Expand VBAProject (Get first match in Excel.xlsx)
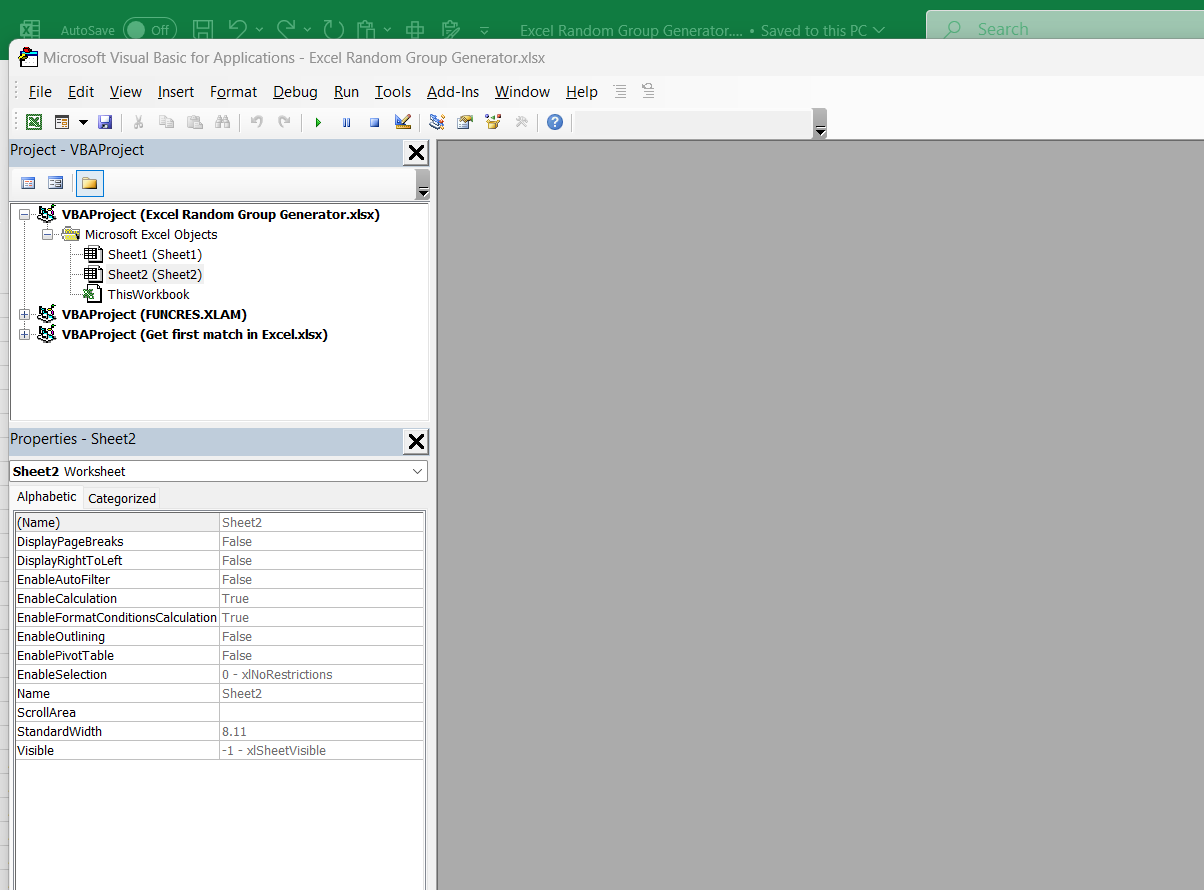 pyautogui.click(x=25, y=334)
